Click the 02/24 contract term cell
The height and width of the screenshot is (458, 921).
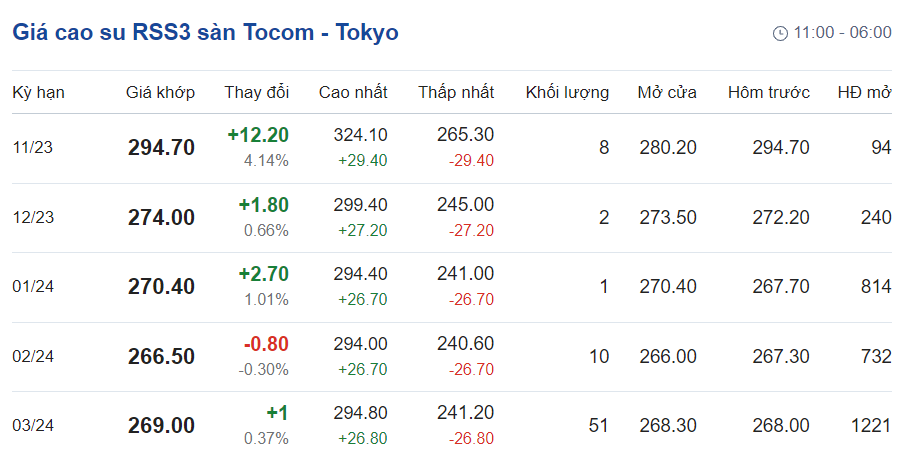point(32,356)
